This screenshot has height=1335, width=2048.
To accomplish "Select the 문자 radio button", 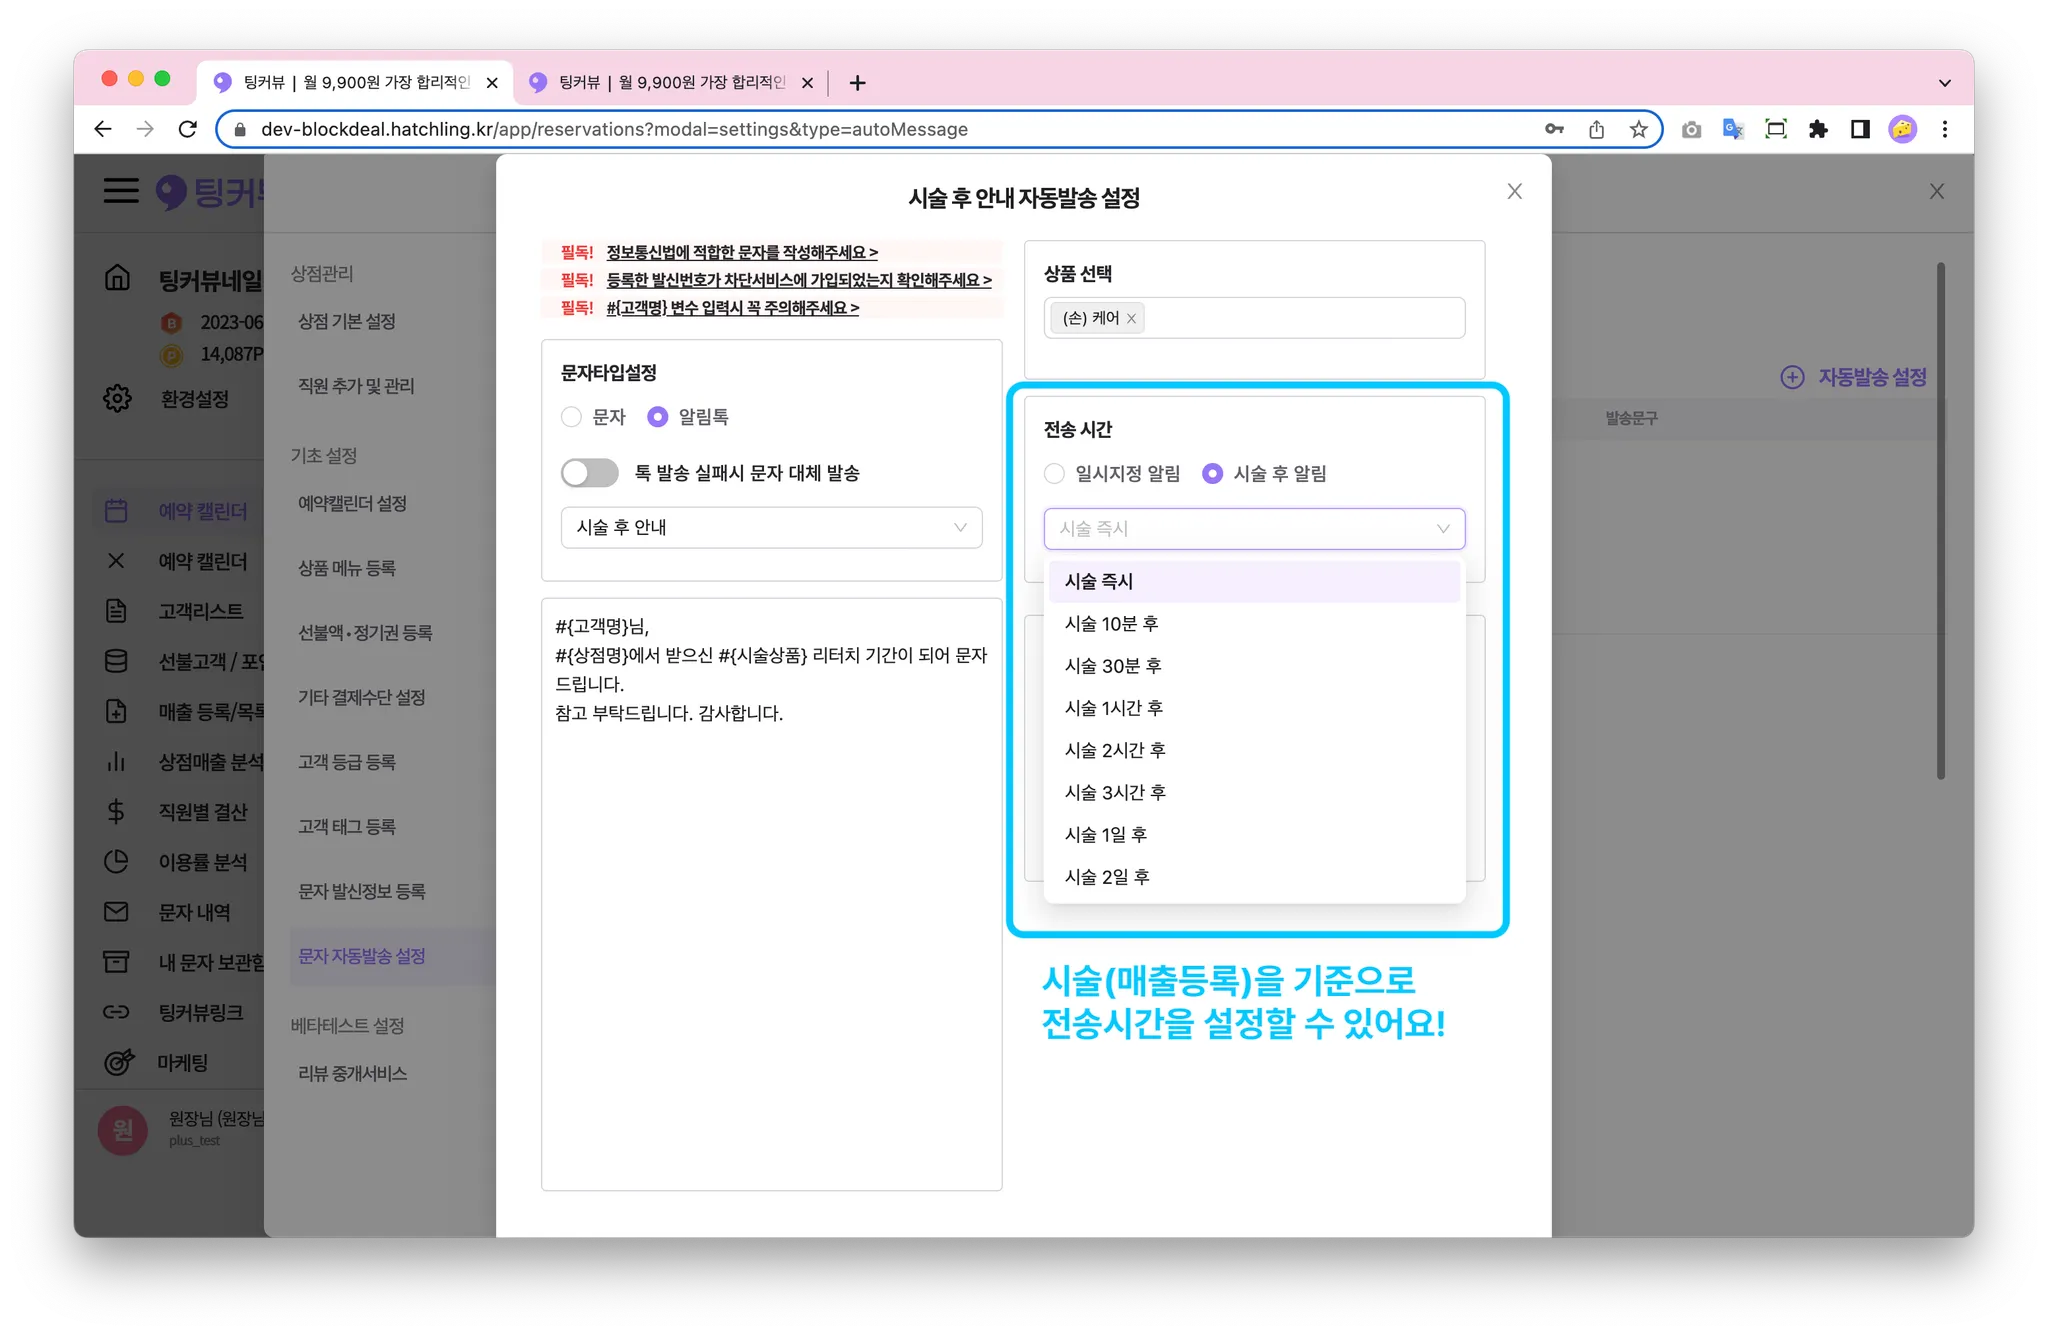I will [x=571, y=417].
